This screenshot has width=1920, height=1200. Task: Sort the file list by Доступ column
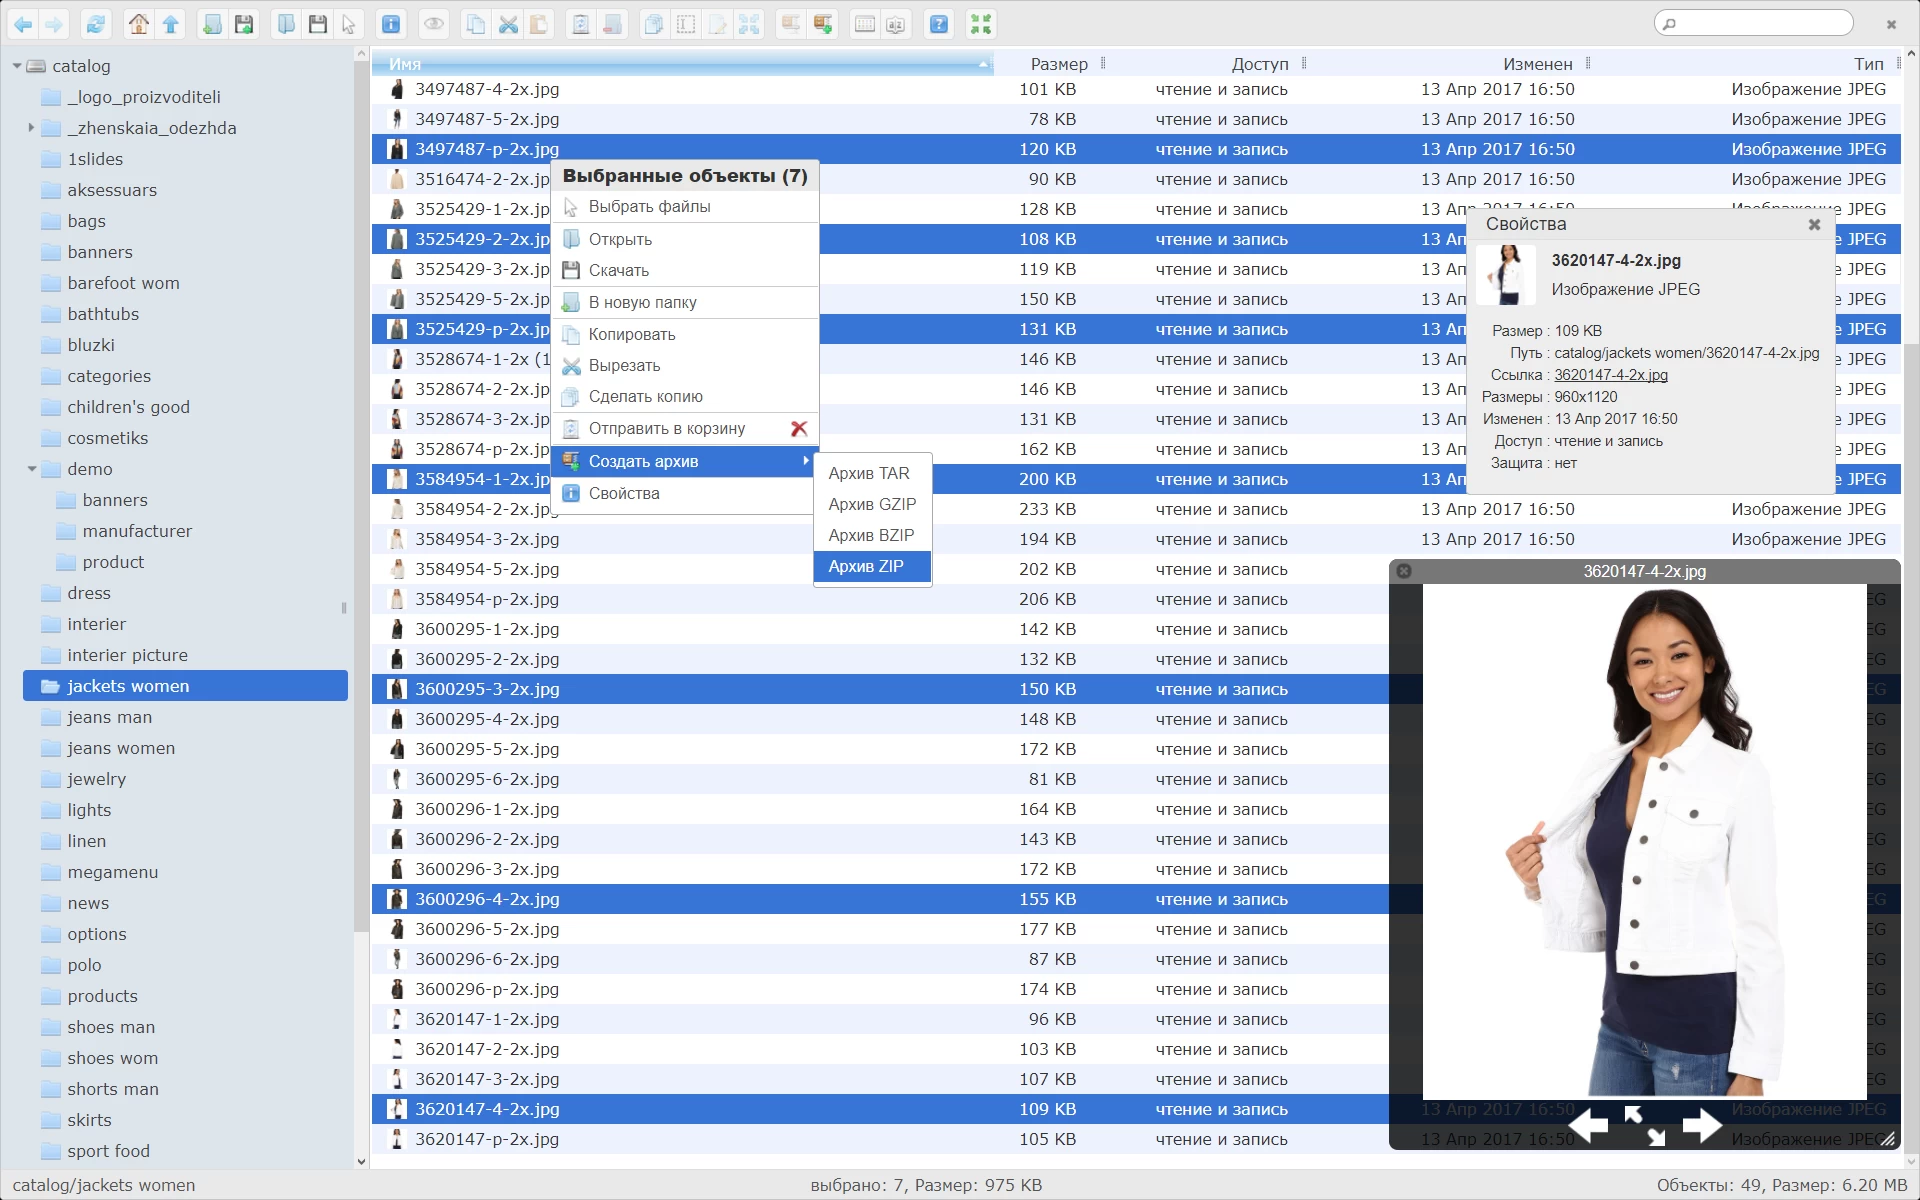point(1260,64)
